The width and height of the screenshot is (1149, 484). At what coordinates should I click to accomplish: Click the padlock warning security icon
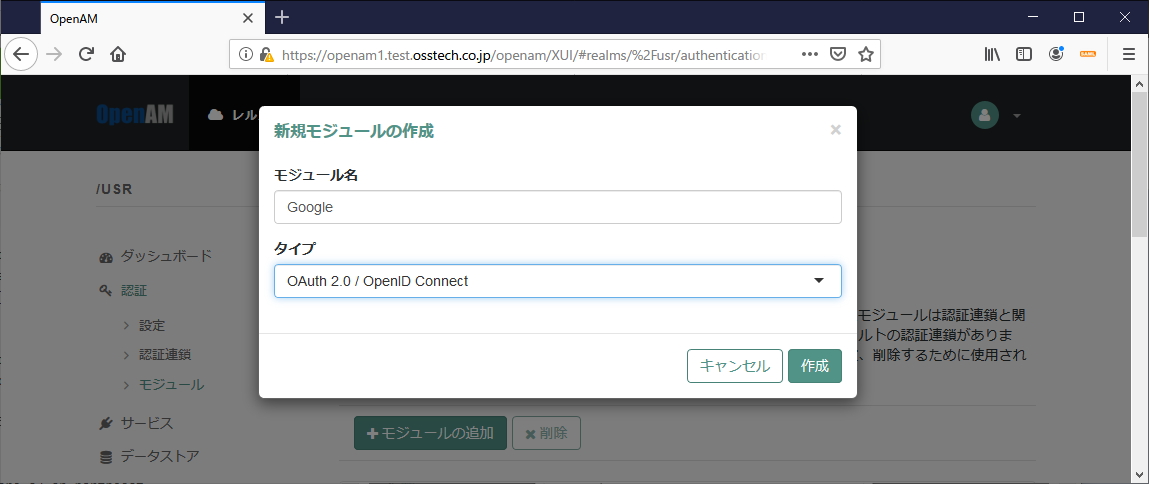tap(267, 54)
